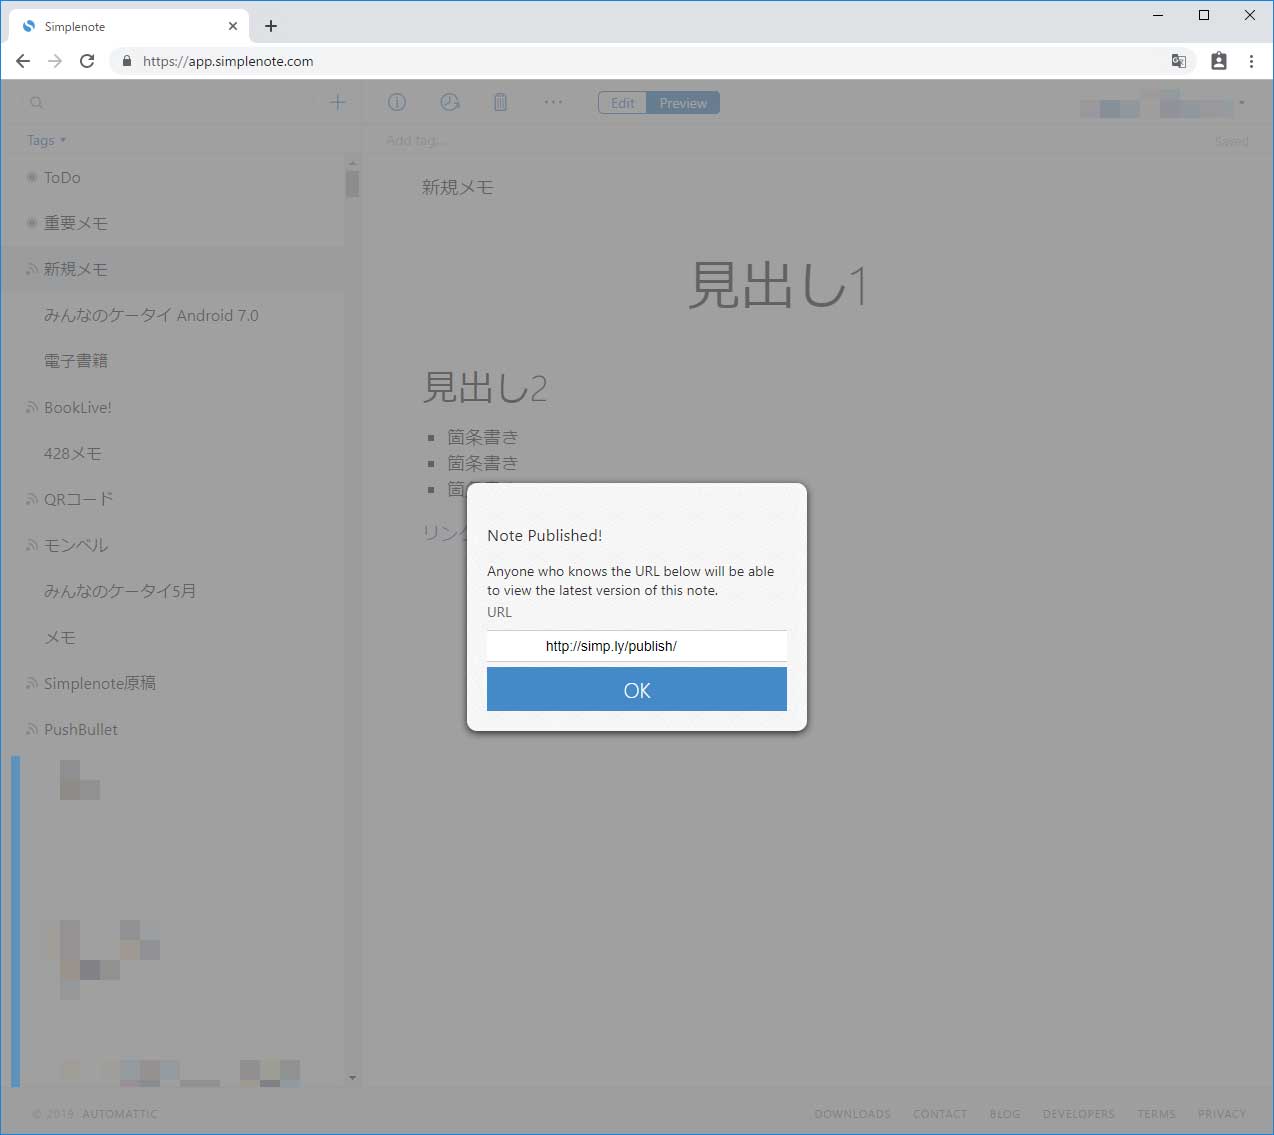Open note history with the clock icon
The height and width of the screenshot is (1135, 1274).
pyautogui.click(x=449, y=102)
